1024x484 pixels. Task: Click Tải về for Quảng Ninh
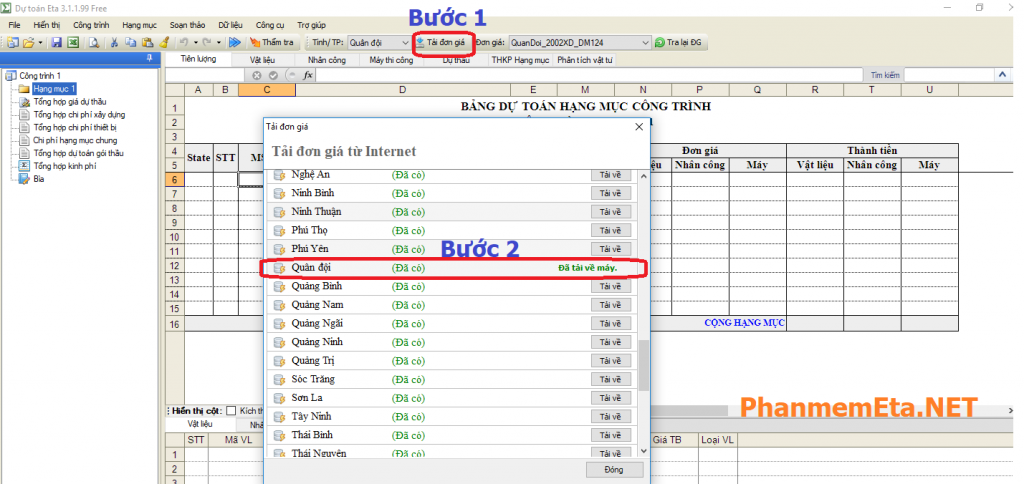pyautogui.click(x=610, y=342)
